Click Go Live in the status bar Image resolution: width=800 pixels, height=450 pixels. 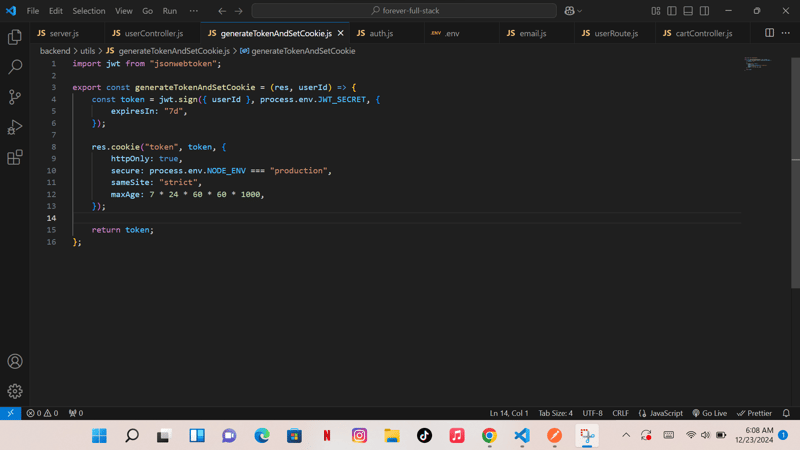coord(709,413)
